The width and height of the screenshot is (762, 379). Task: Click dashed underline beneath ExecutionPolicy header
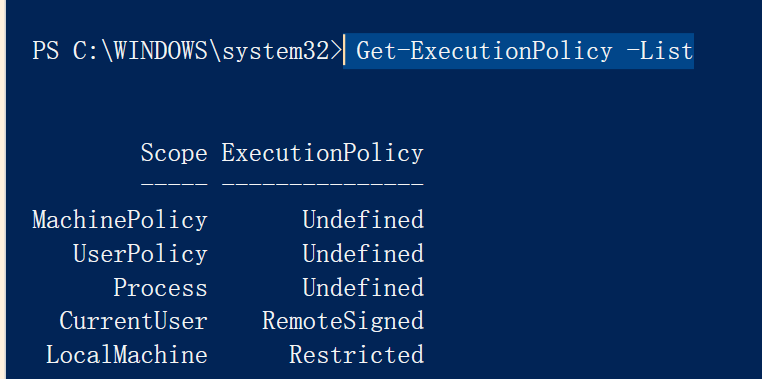[x=323, y=184]
